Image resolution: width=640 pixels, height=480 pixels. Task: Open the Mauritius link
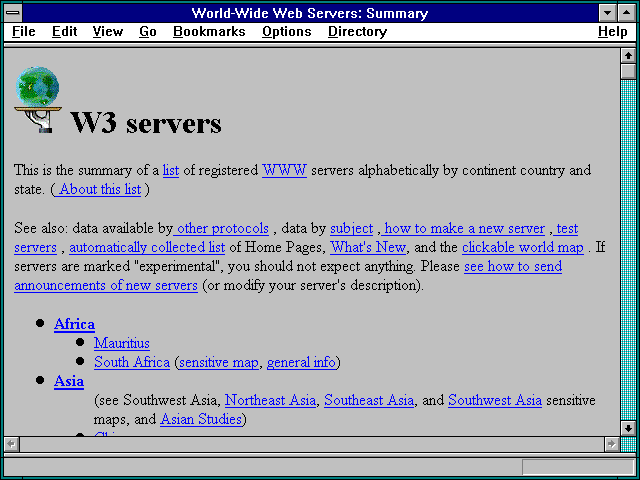(x=122, y=343)
